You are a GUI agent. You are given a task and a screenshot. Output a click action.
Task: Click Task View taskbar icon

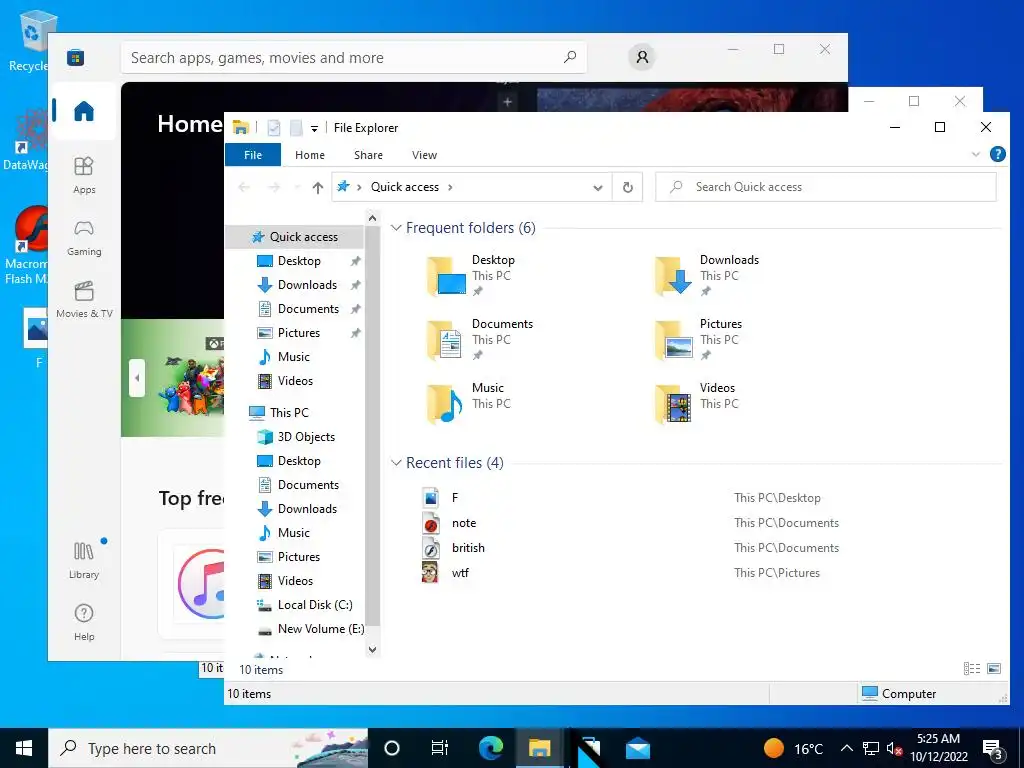(440, 748)
